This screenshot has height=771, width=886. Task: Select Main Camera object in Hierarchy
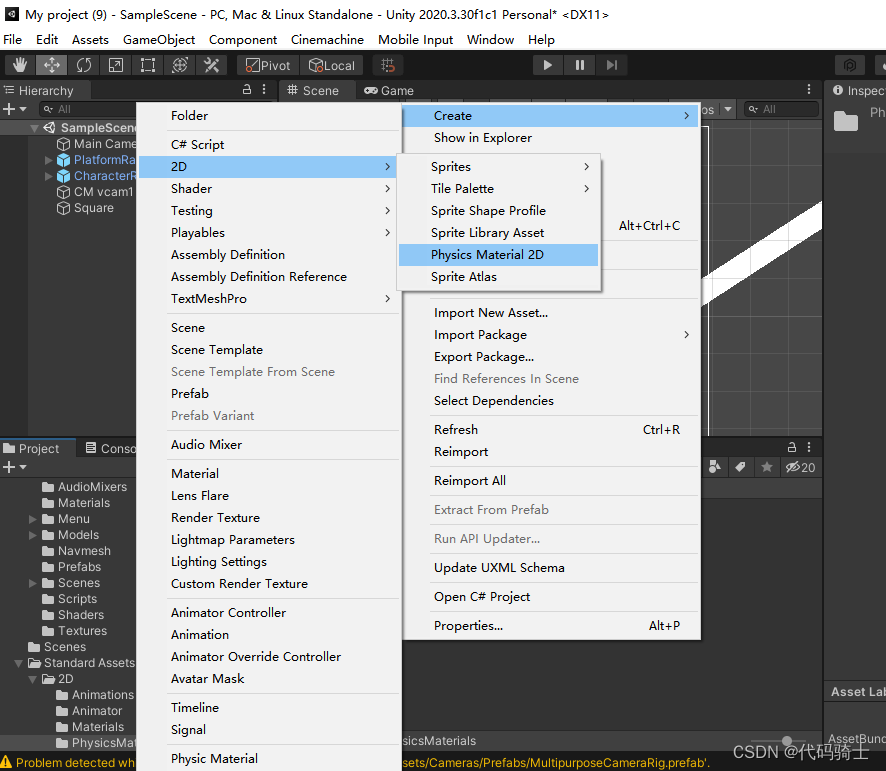[x=97, y=144]
